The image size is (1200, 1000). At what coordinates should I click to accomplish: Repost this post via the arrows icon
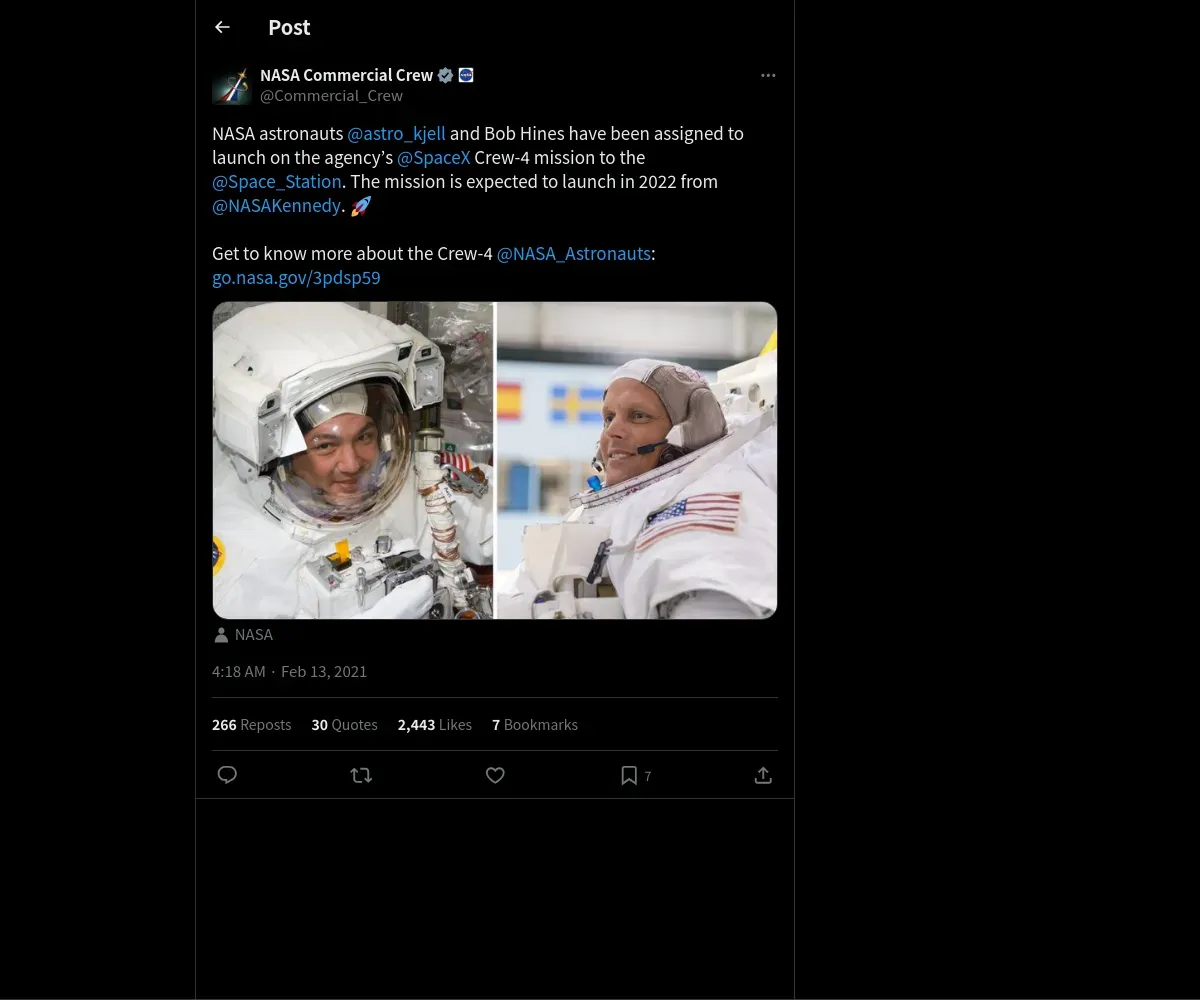pos(361,775)
